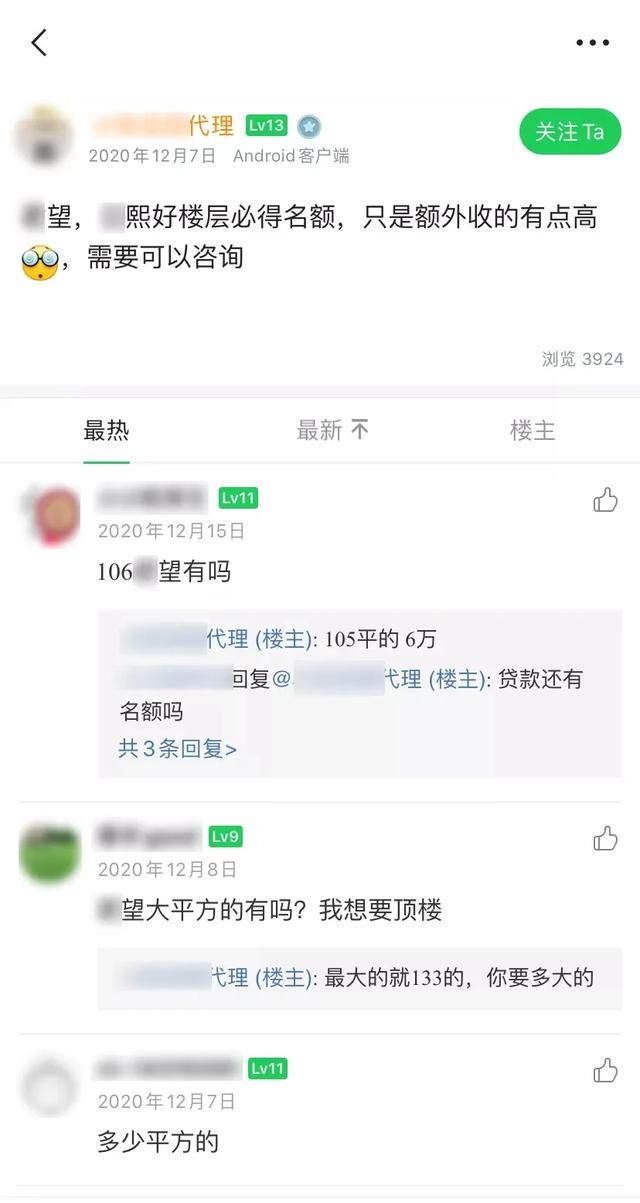
Task: Tap the Lv13 level badge
Action: [266, 125]
